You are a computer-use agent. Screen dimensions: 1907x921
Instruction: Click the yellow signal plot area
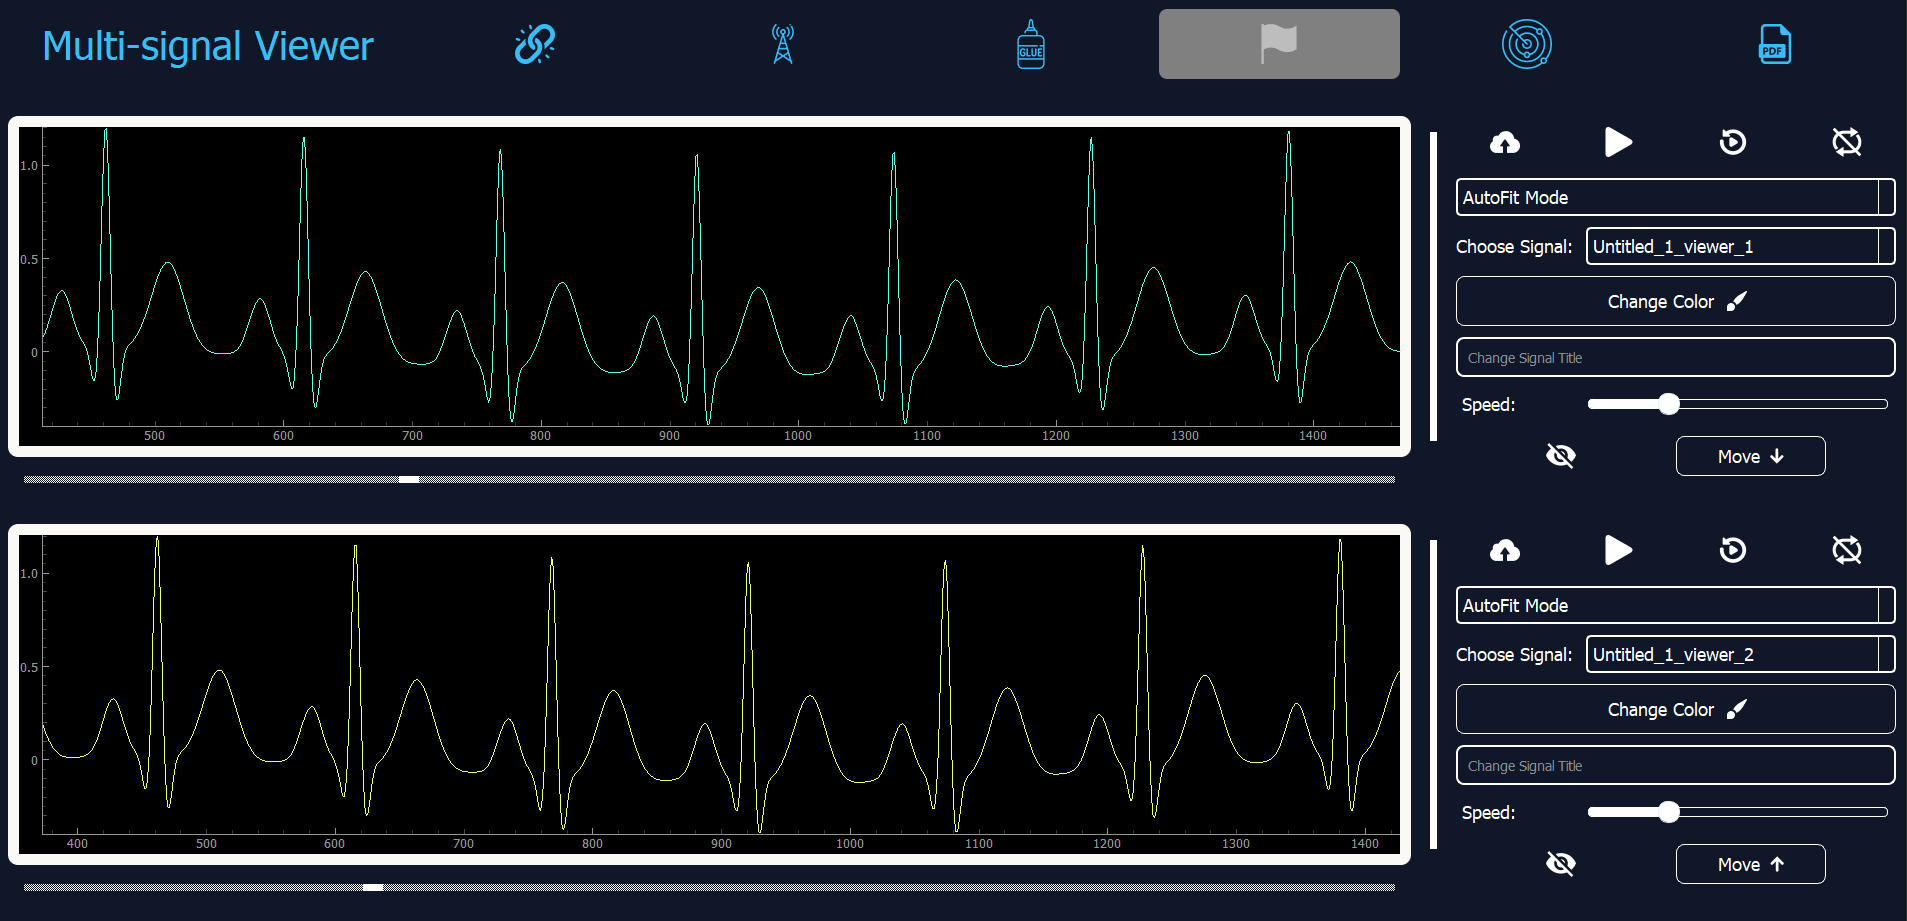[709, 694]
